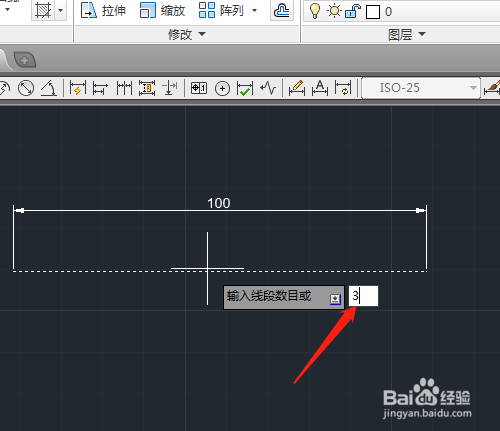Click the 输入线段数目或 prompt label
Screen dimensions: 500x431
point(269,296)
